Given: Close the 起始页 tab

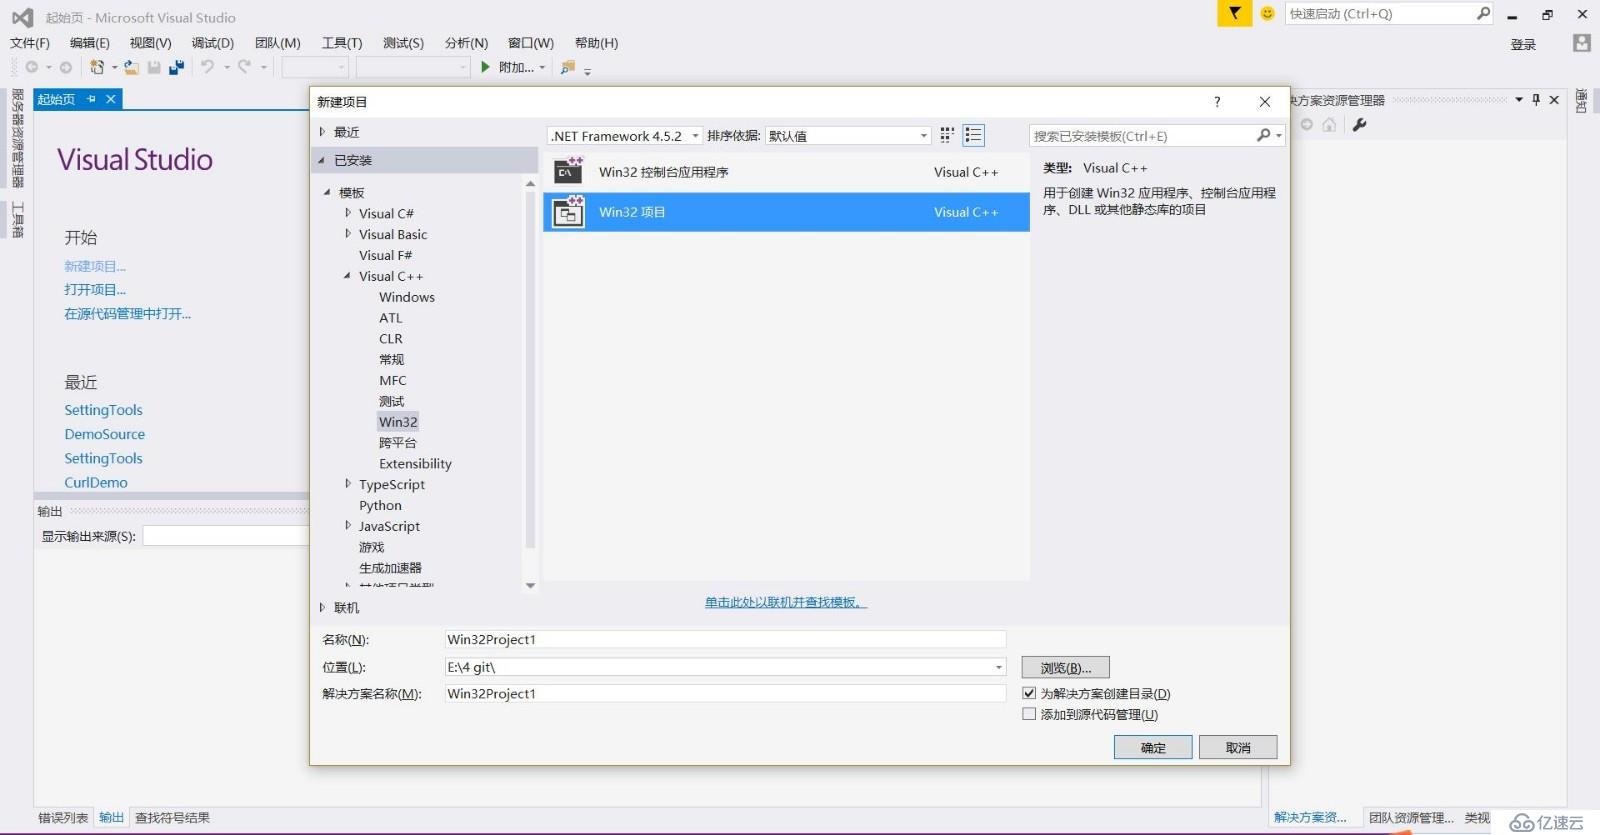Looking at the screenshot, I should click(111, 99).
